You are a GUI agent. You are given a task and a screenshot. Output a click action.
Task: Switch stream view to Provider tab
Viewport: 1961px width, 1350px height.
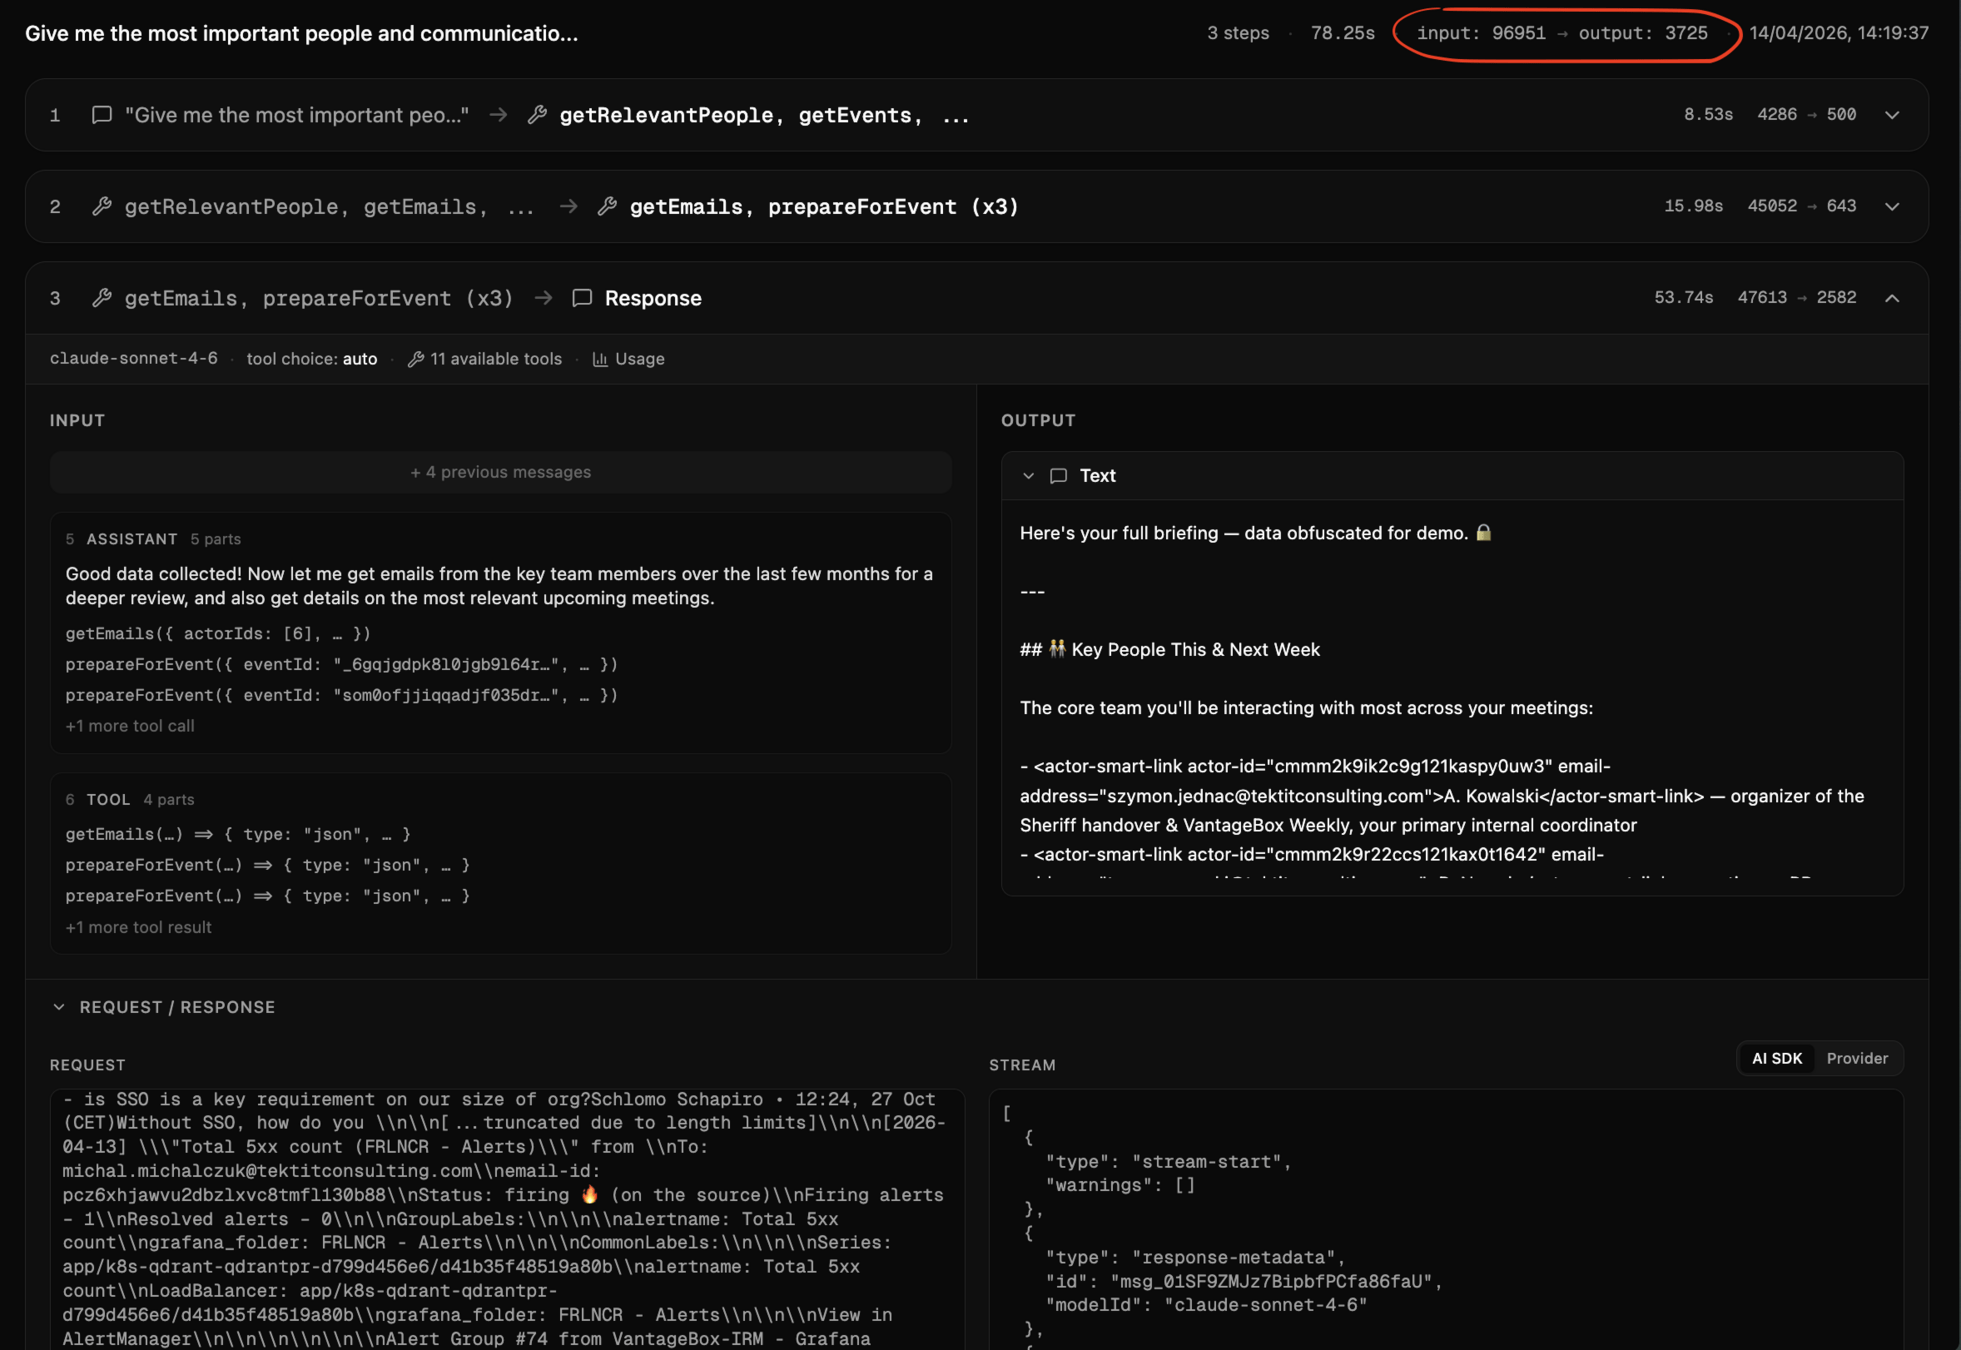[1857, 1058]
